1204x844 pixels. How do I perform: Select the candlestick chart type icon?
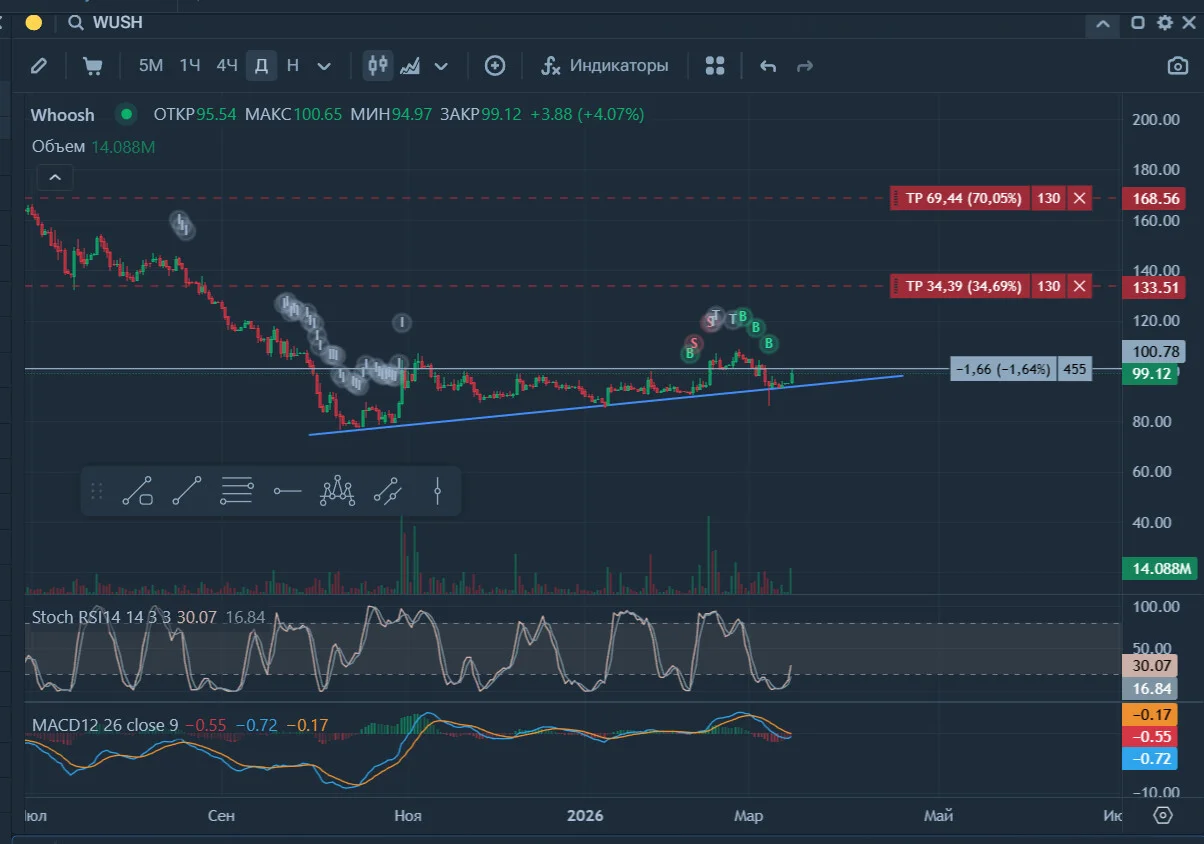click(x=377, y=66)
